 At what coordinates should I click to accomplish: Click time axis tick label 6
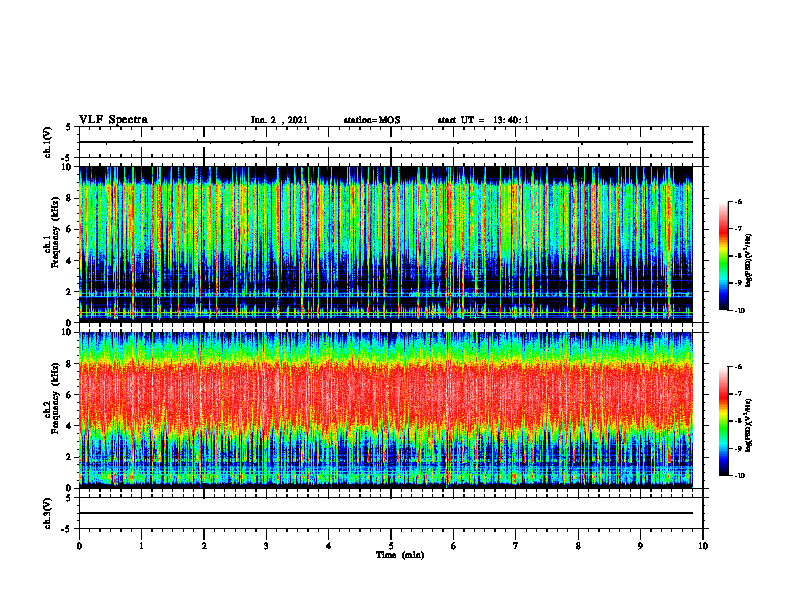[x=454, y=546]
